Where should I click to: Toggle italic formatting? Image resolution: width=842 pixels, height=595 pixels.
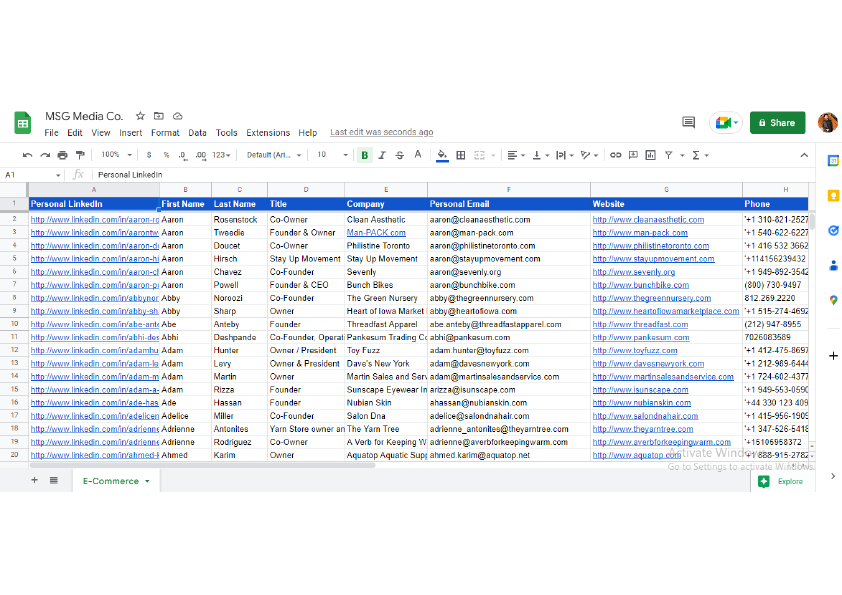tap(382, 155)
